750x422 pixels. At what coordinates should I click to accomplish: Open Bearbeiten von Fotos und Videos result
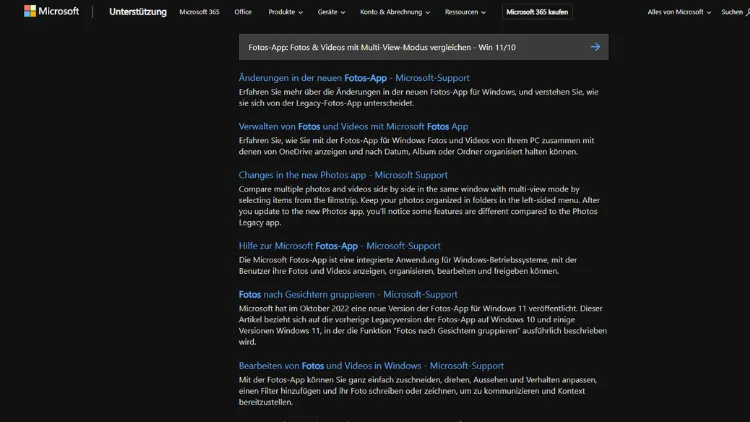371,366
